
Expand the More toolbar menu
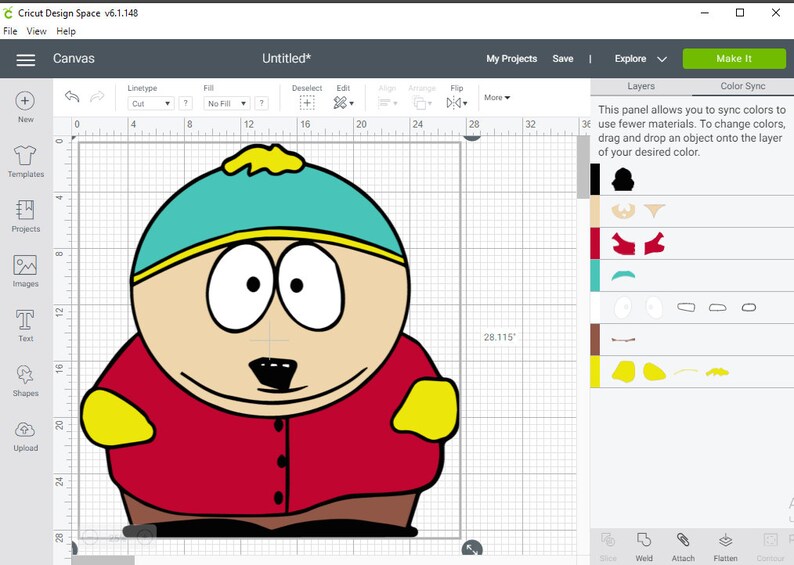point(497,97)
